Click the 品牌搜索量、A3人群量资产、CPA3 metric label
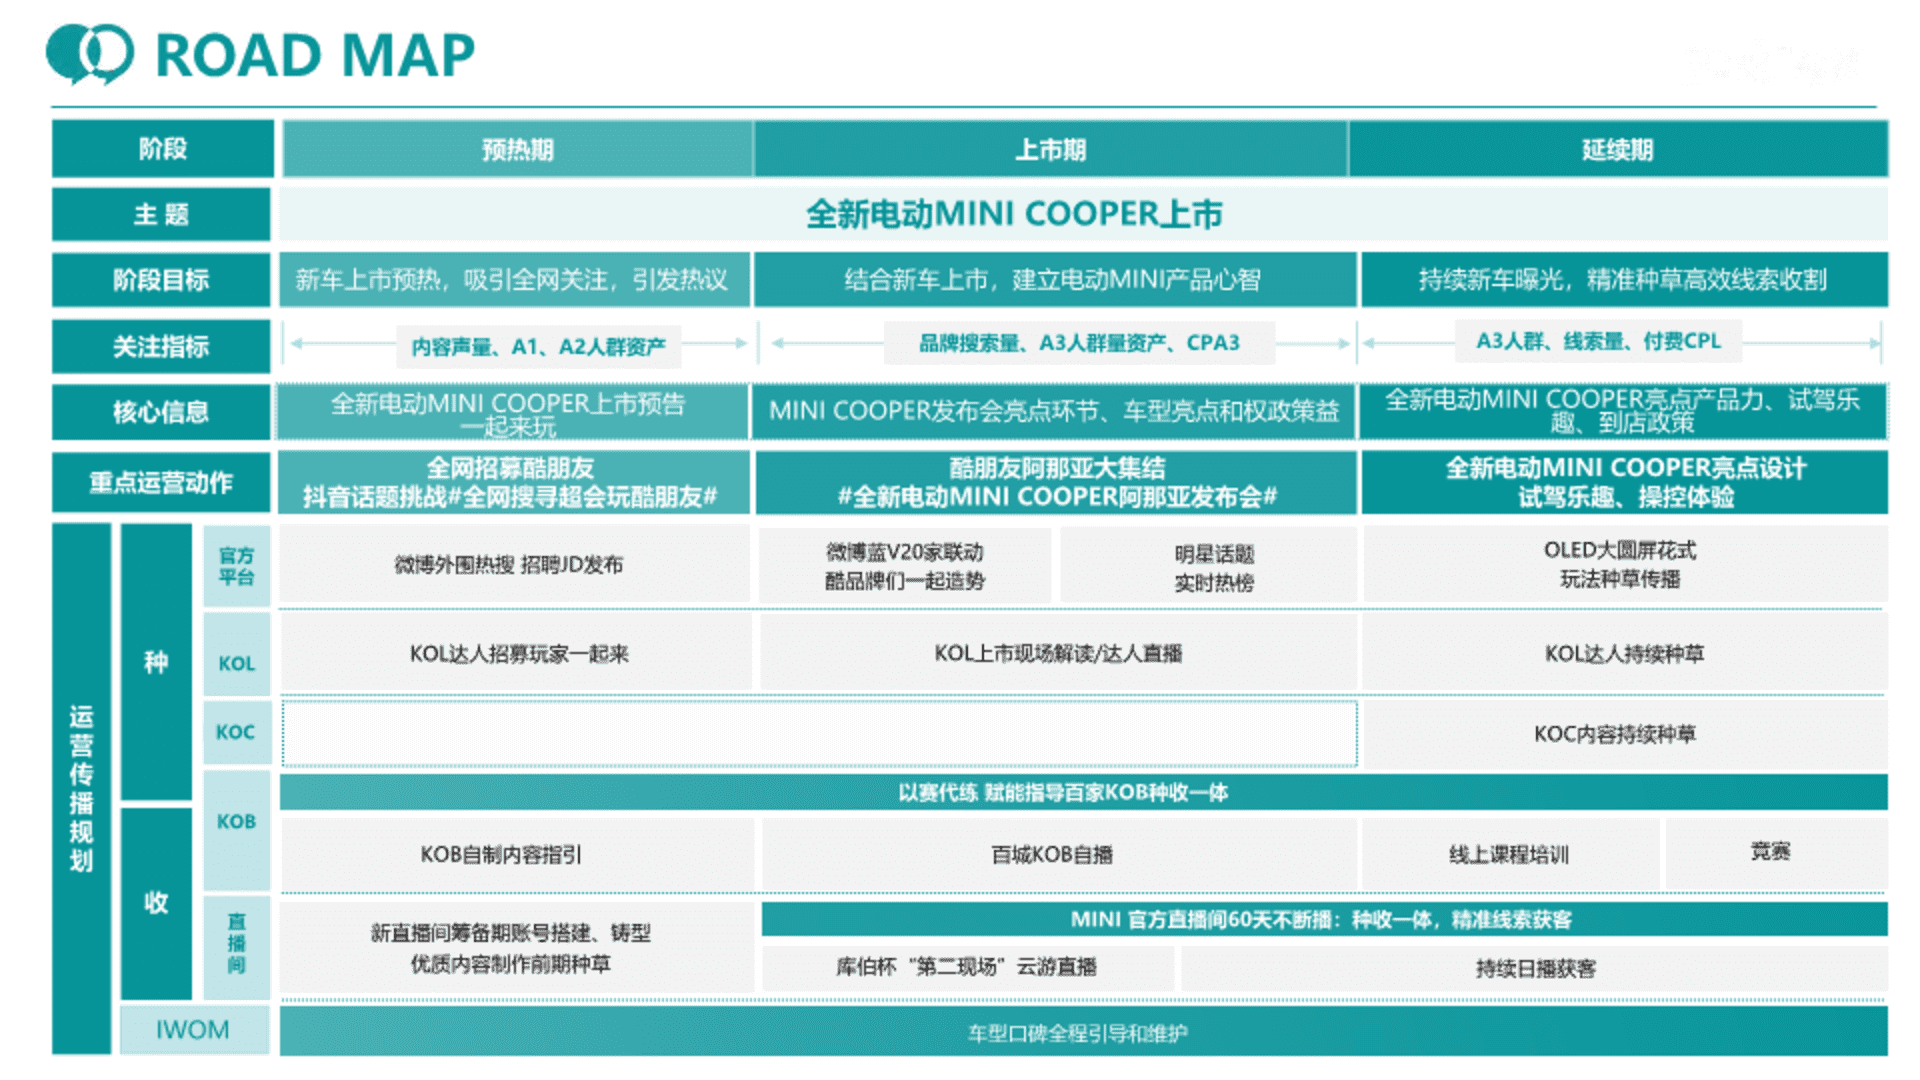1920x1080 pixels. pyautogui.click(x=1079, y=343)
